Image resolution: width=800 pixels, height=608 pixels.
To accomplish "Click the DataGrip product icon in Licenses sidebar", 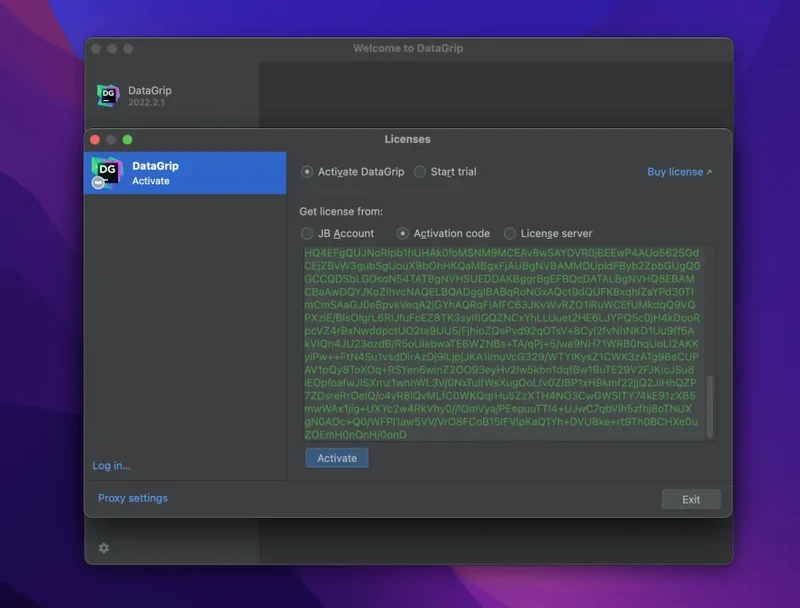I will 105,173.
